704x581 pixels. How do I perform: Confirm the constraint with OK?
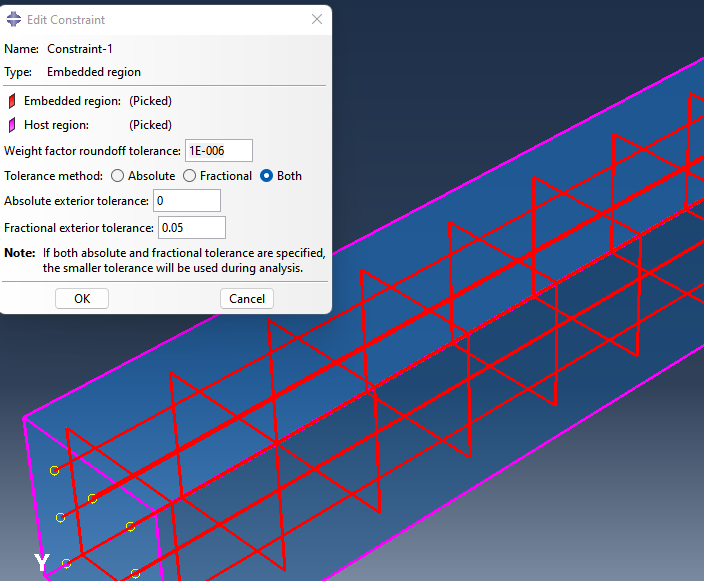pos(82,299)
